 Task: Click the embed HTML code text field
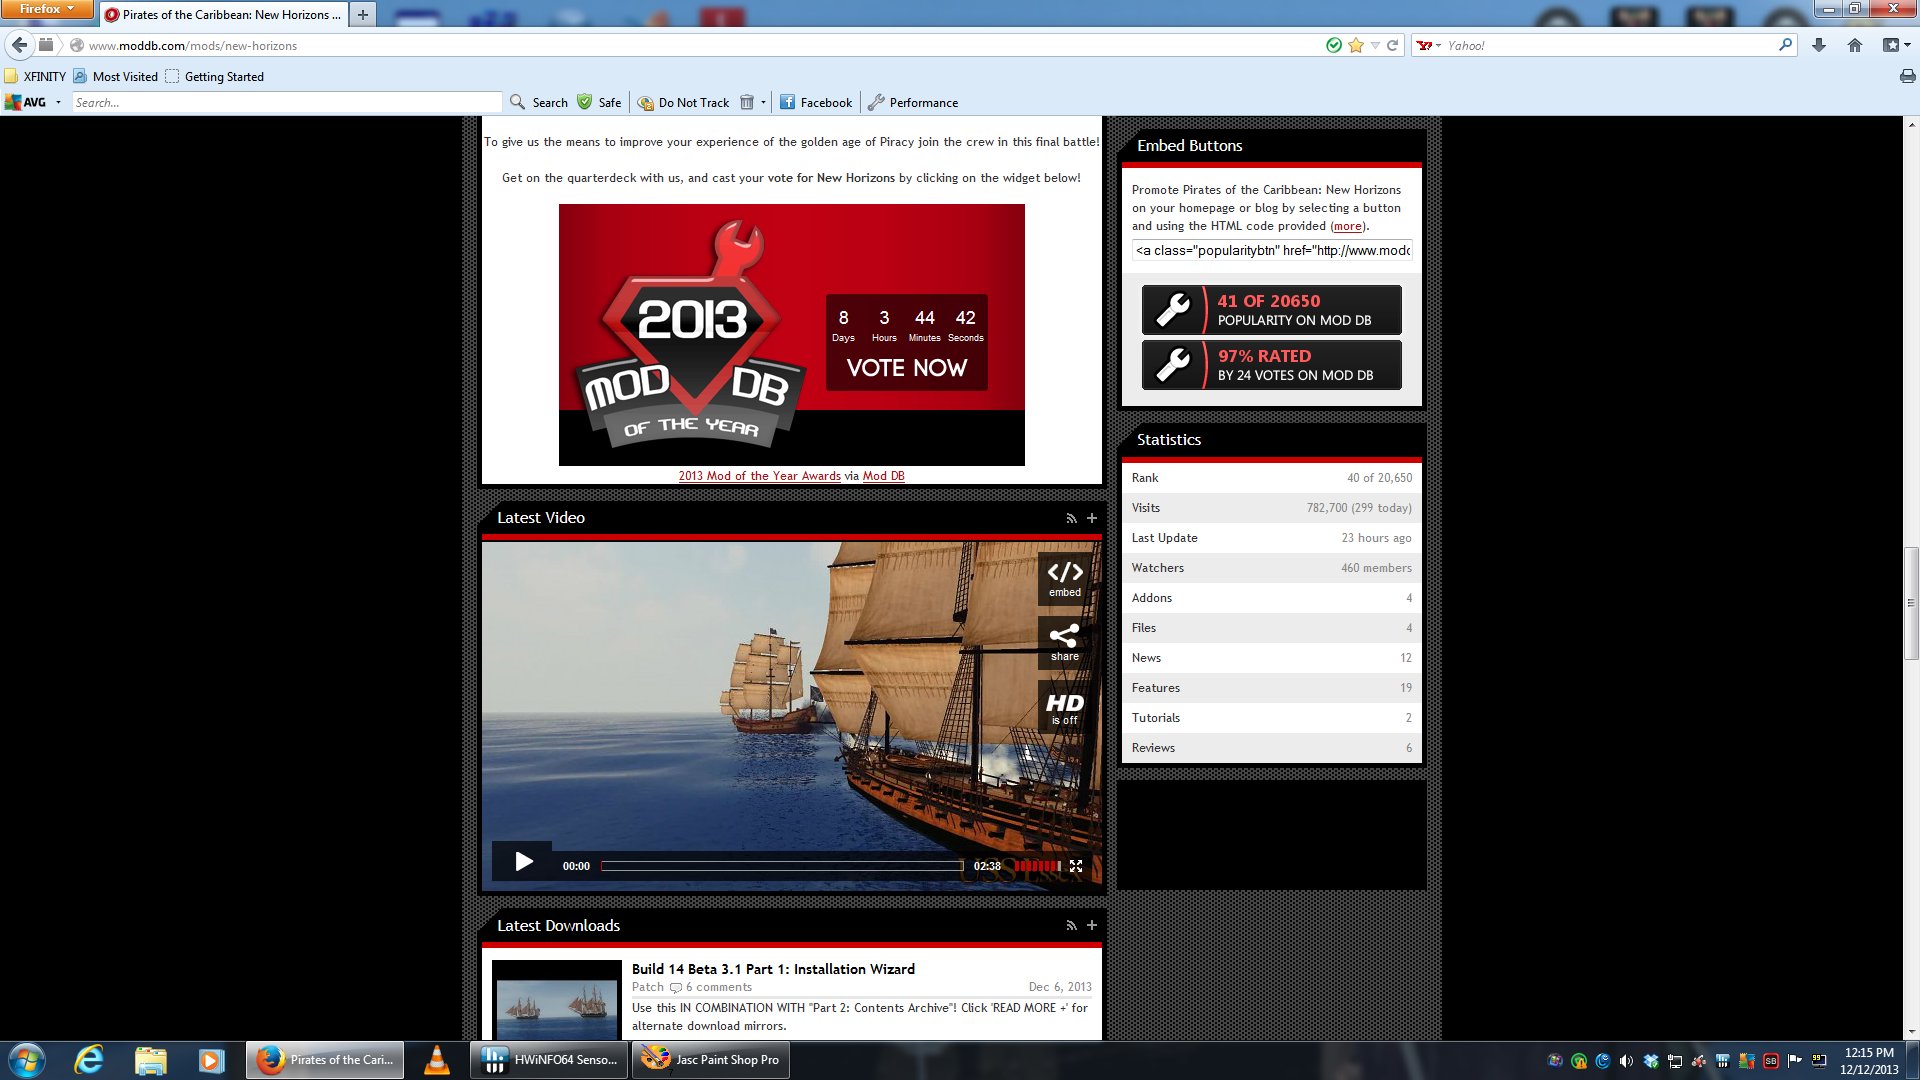(1272, 250)
